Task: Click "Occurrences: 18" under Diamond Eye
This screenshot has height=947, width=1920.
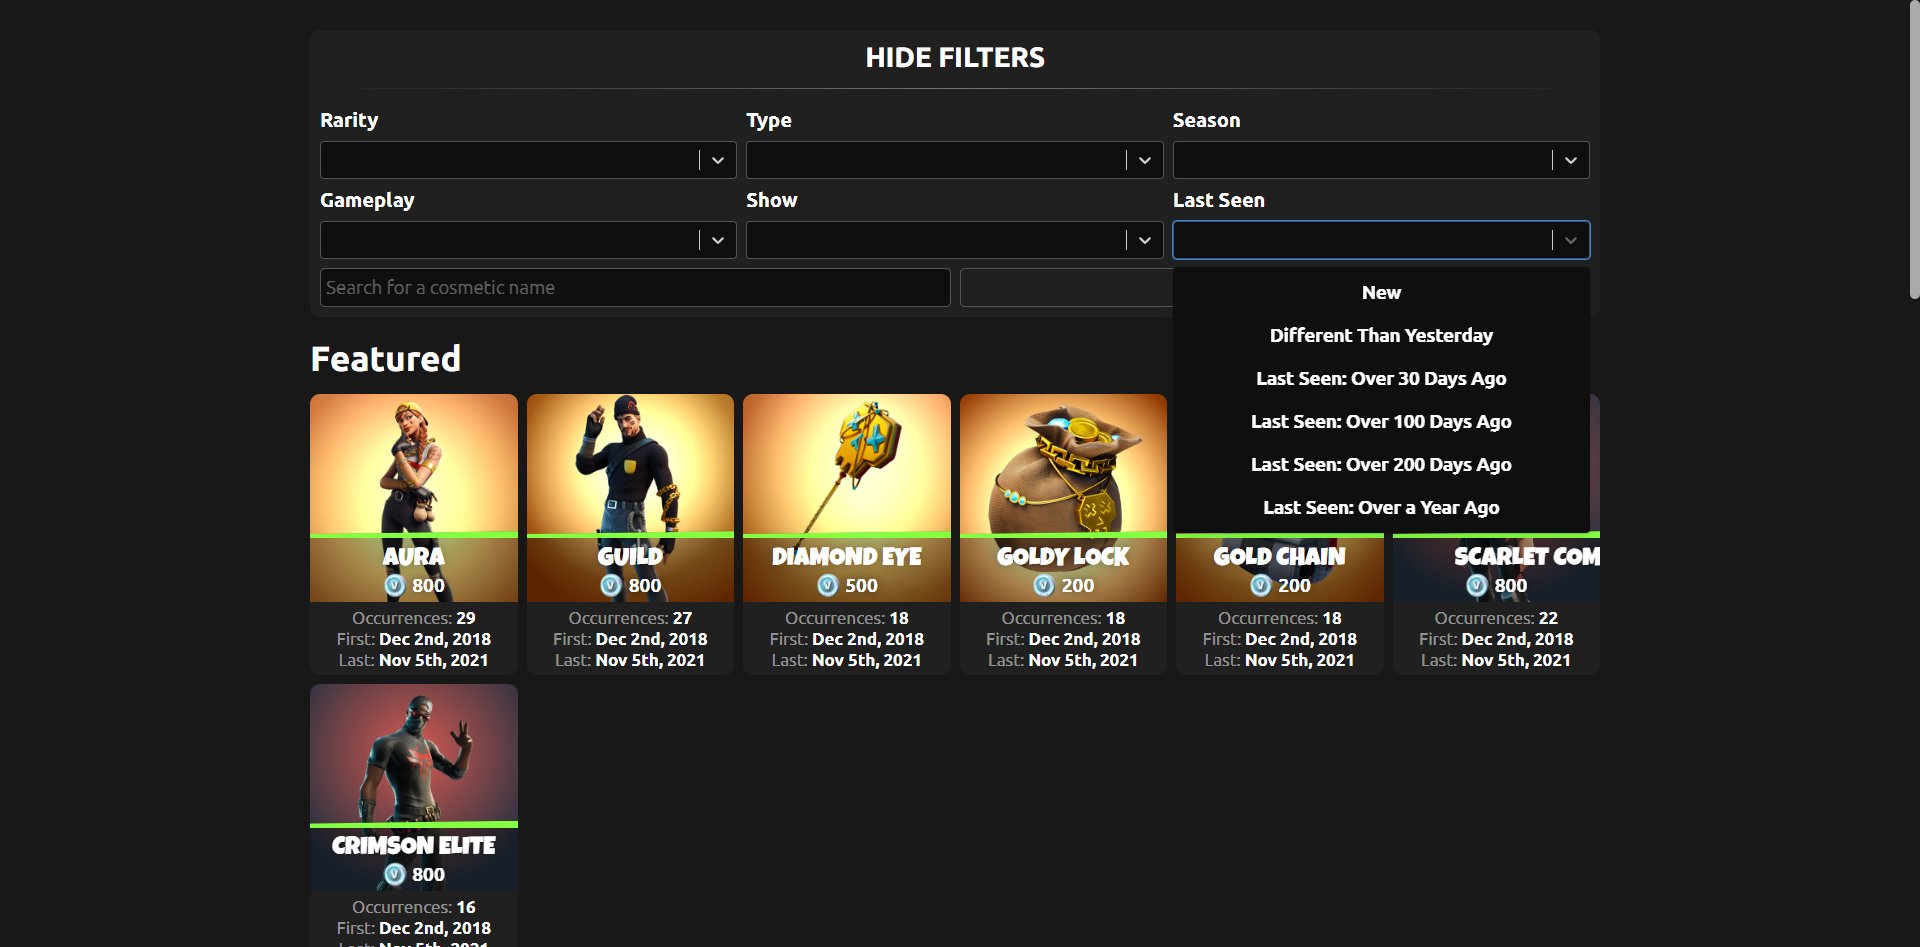Action: [847, 618]
